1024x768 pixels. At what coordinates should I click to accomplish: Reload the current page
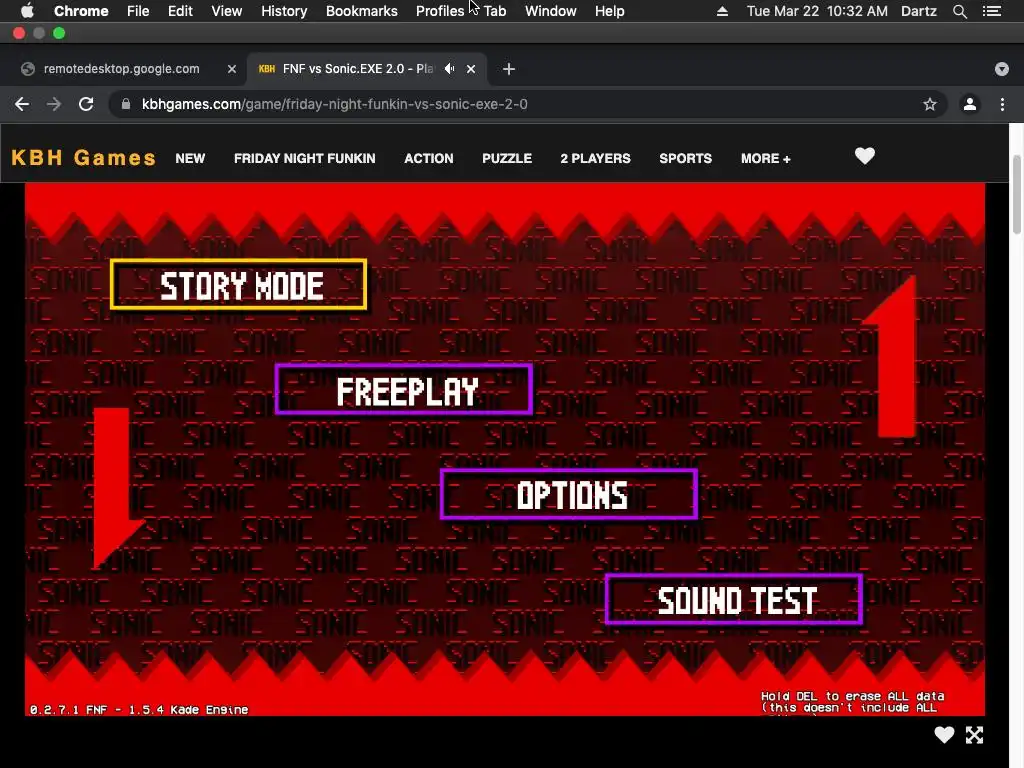pyautogui.click(x=86, y=104)
